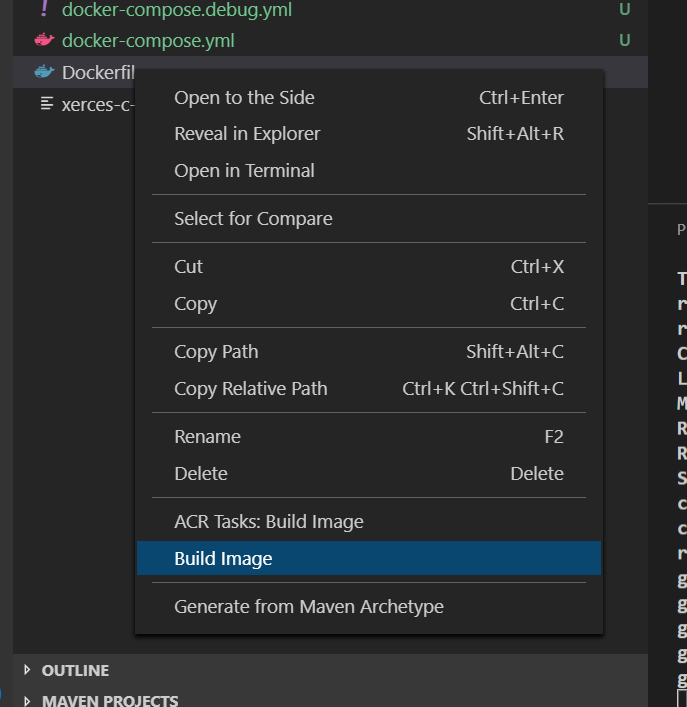Select Cut in the context menu
Image resolution: width=687 pixels, height=707 pixels.
[188, 267]
